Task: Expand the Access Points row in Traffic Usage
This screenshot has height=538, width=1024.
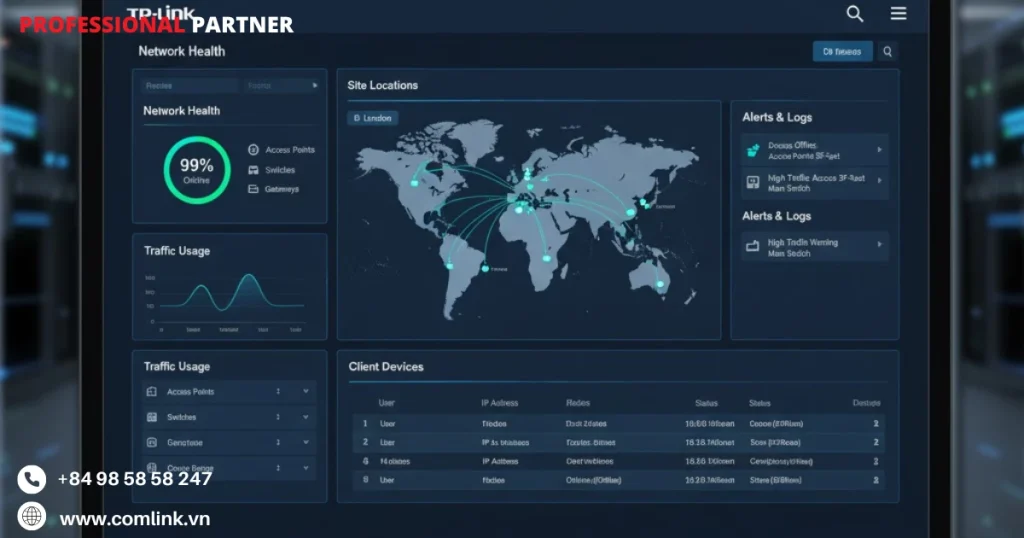Action: coord(305,392)
